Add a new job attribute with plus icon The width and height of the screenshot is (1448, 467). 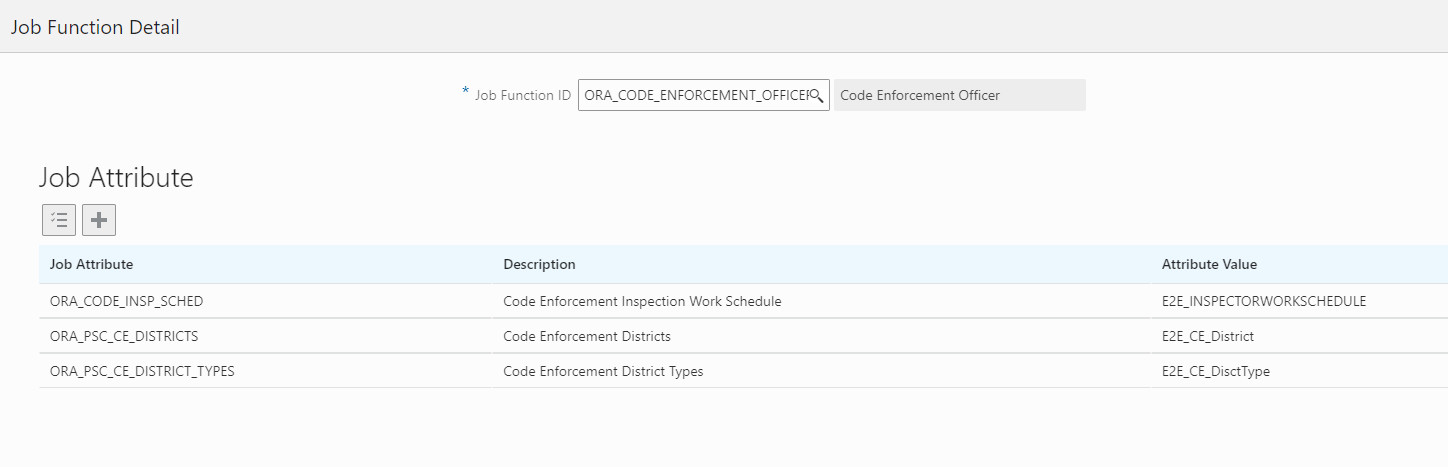99,220
